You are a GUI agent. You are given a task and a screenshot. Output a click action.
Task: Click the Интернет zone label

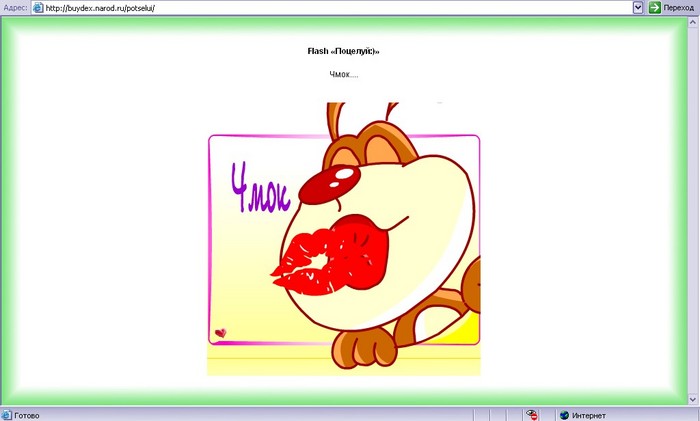coord(588,416)
